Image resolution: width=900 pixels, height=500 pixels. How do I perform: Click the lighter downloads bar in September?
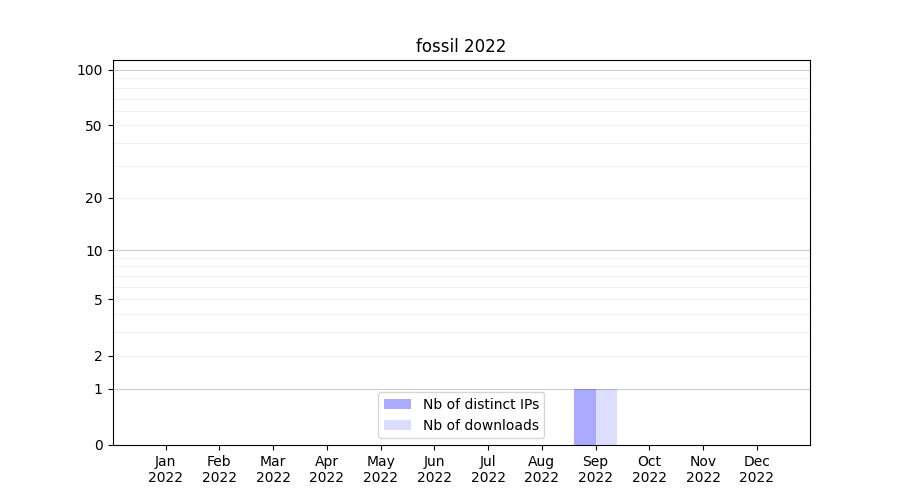point(606,417)
